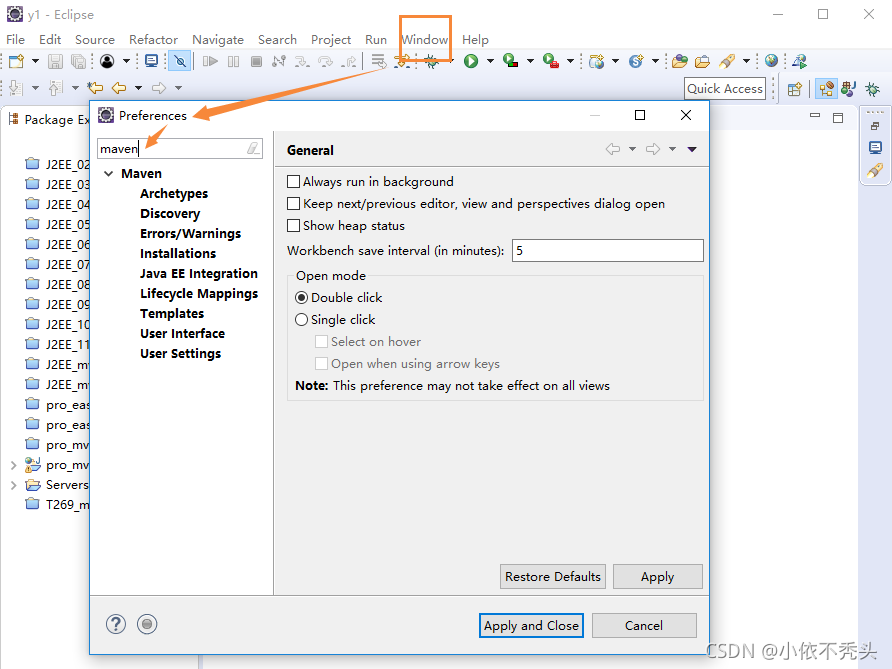Viewport: 892px width, 669px height.
Task: Click the Apply button
Action: 658,577
